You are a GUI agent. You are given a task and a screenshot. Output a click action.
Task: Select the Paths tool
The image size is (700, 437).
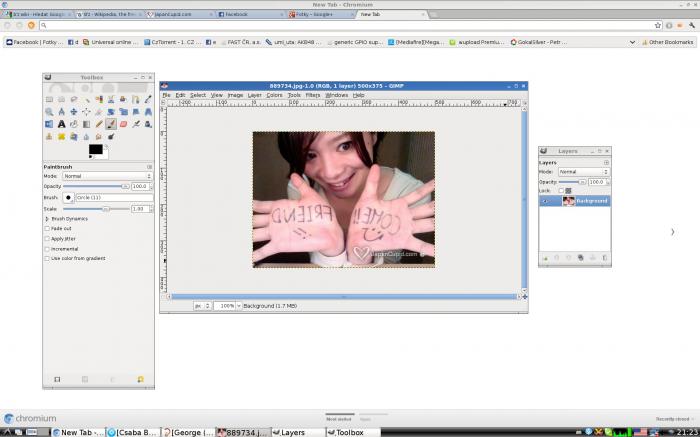(x=136, y=99)
